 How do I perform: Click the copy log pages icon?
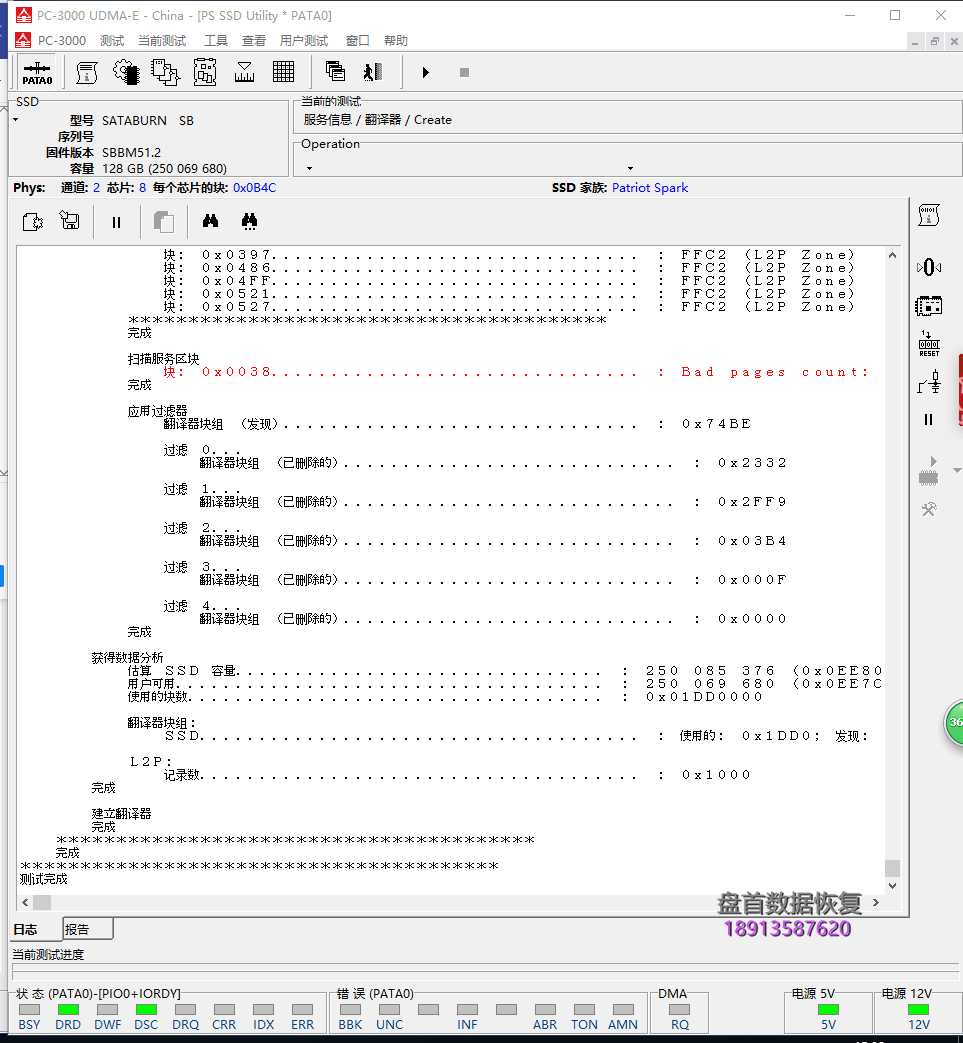click(164, 222)
